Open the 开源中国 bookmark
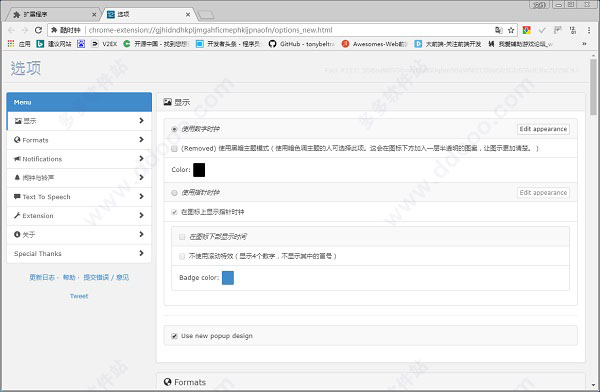 coord(156,44)
